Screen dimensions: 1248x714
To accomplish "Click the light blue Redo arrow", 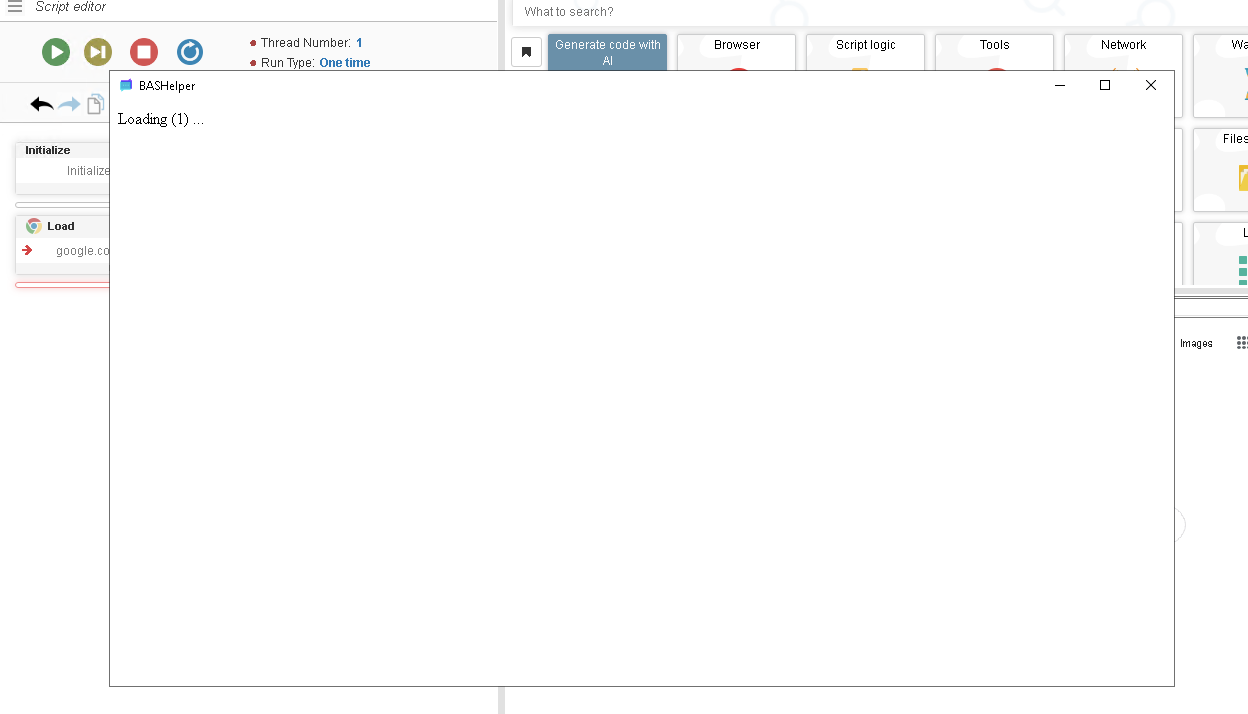I will (69, 104).
